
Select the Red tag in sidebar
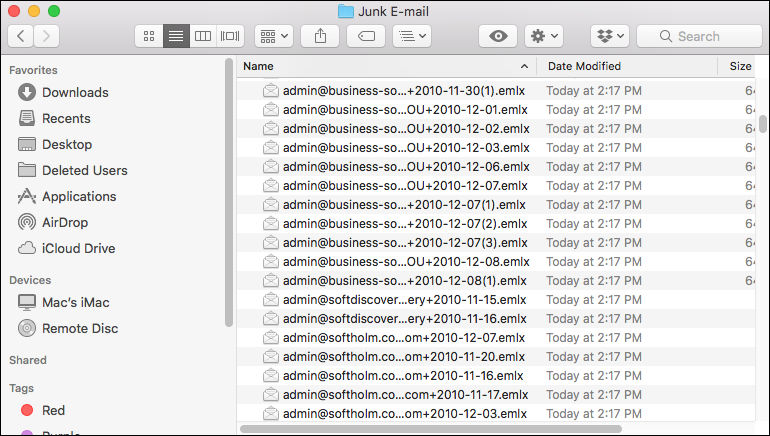[x=53, y=410]
